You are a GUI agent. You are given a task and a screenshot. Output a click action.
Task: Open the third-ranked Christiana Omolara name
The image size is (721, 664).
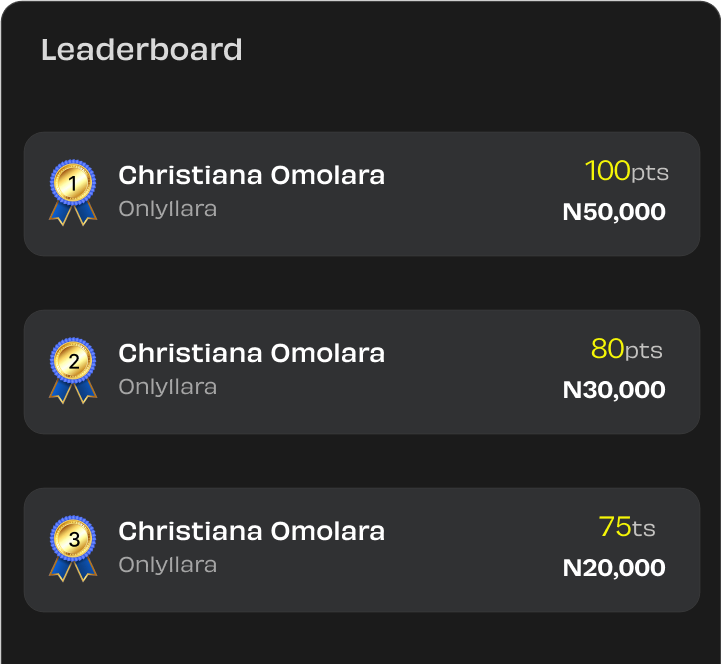(252, 531)
